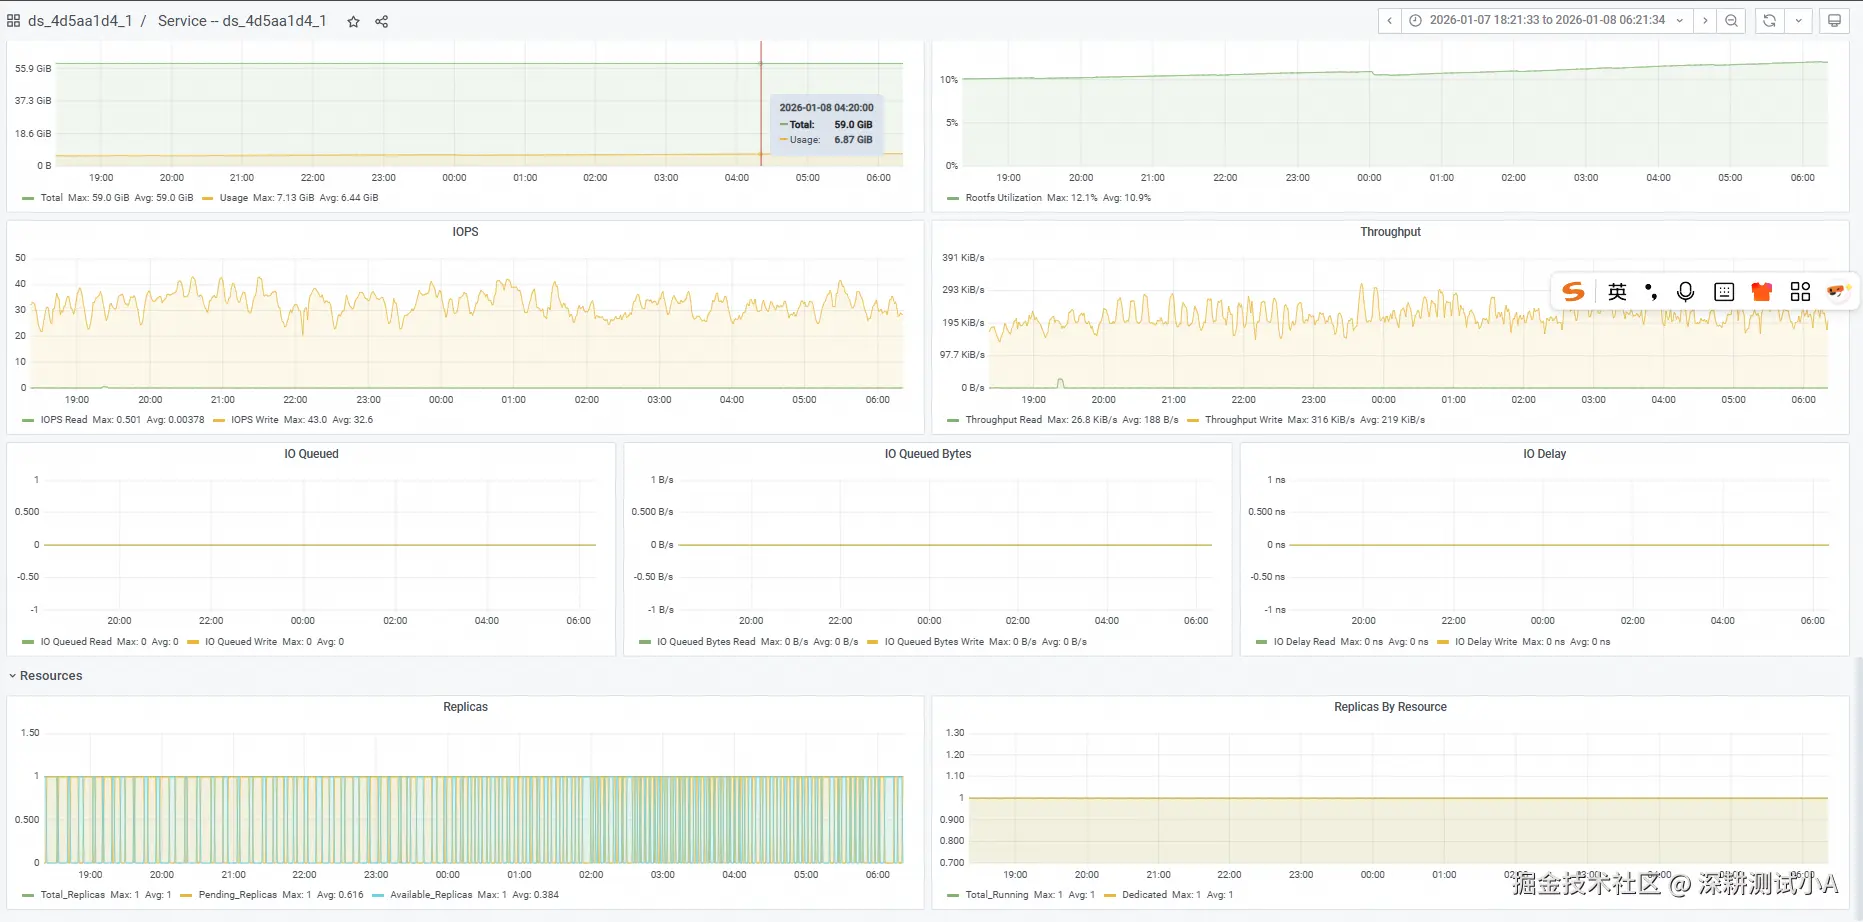Image resolution: width=1863 pixels, height=922 pixels.
Task: Toggle punctuation mode in IME toolbar
Action: (x=1651, y=291)
